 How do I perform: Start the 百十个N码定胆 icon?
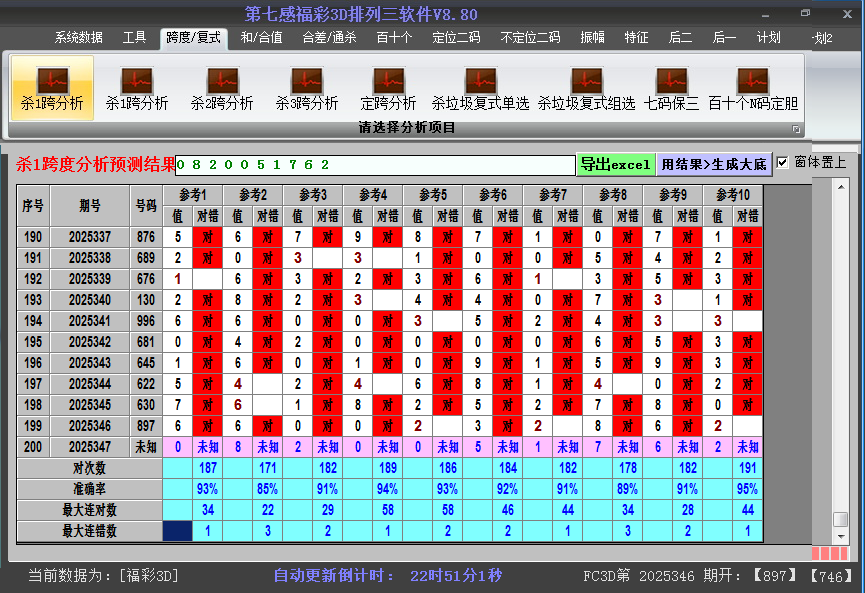pos(753,87)
